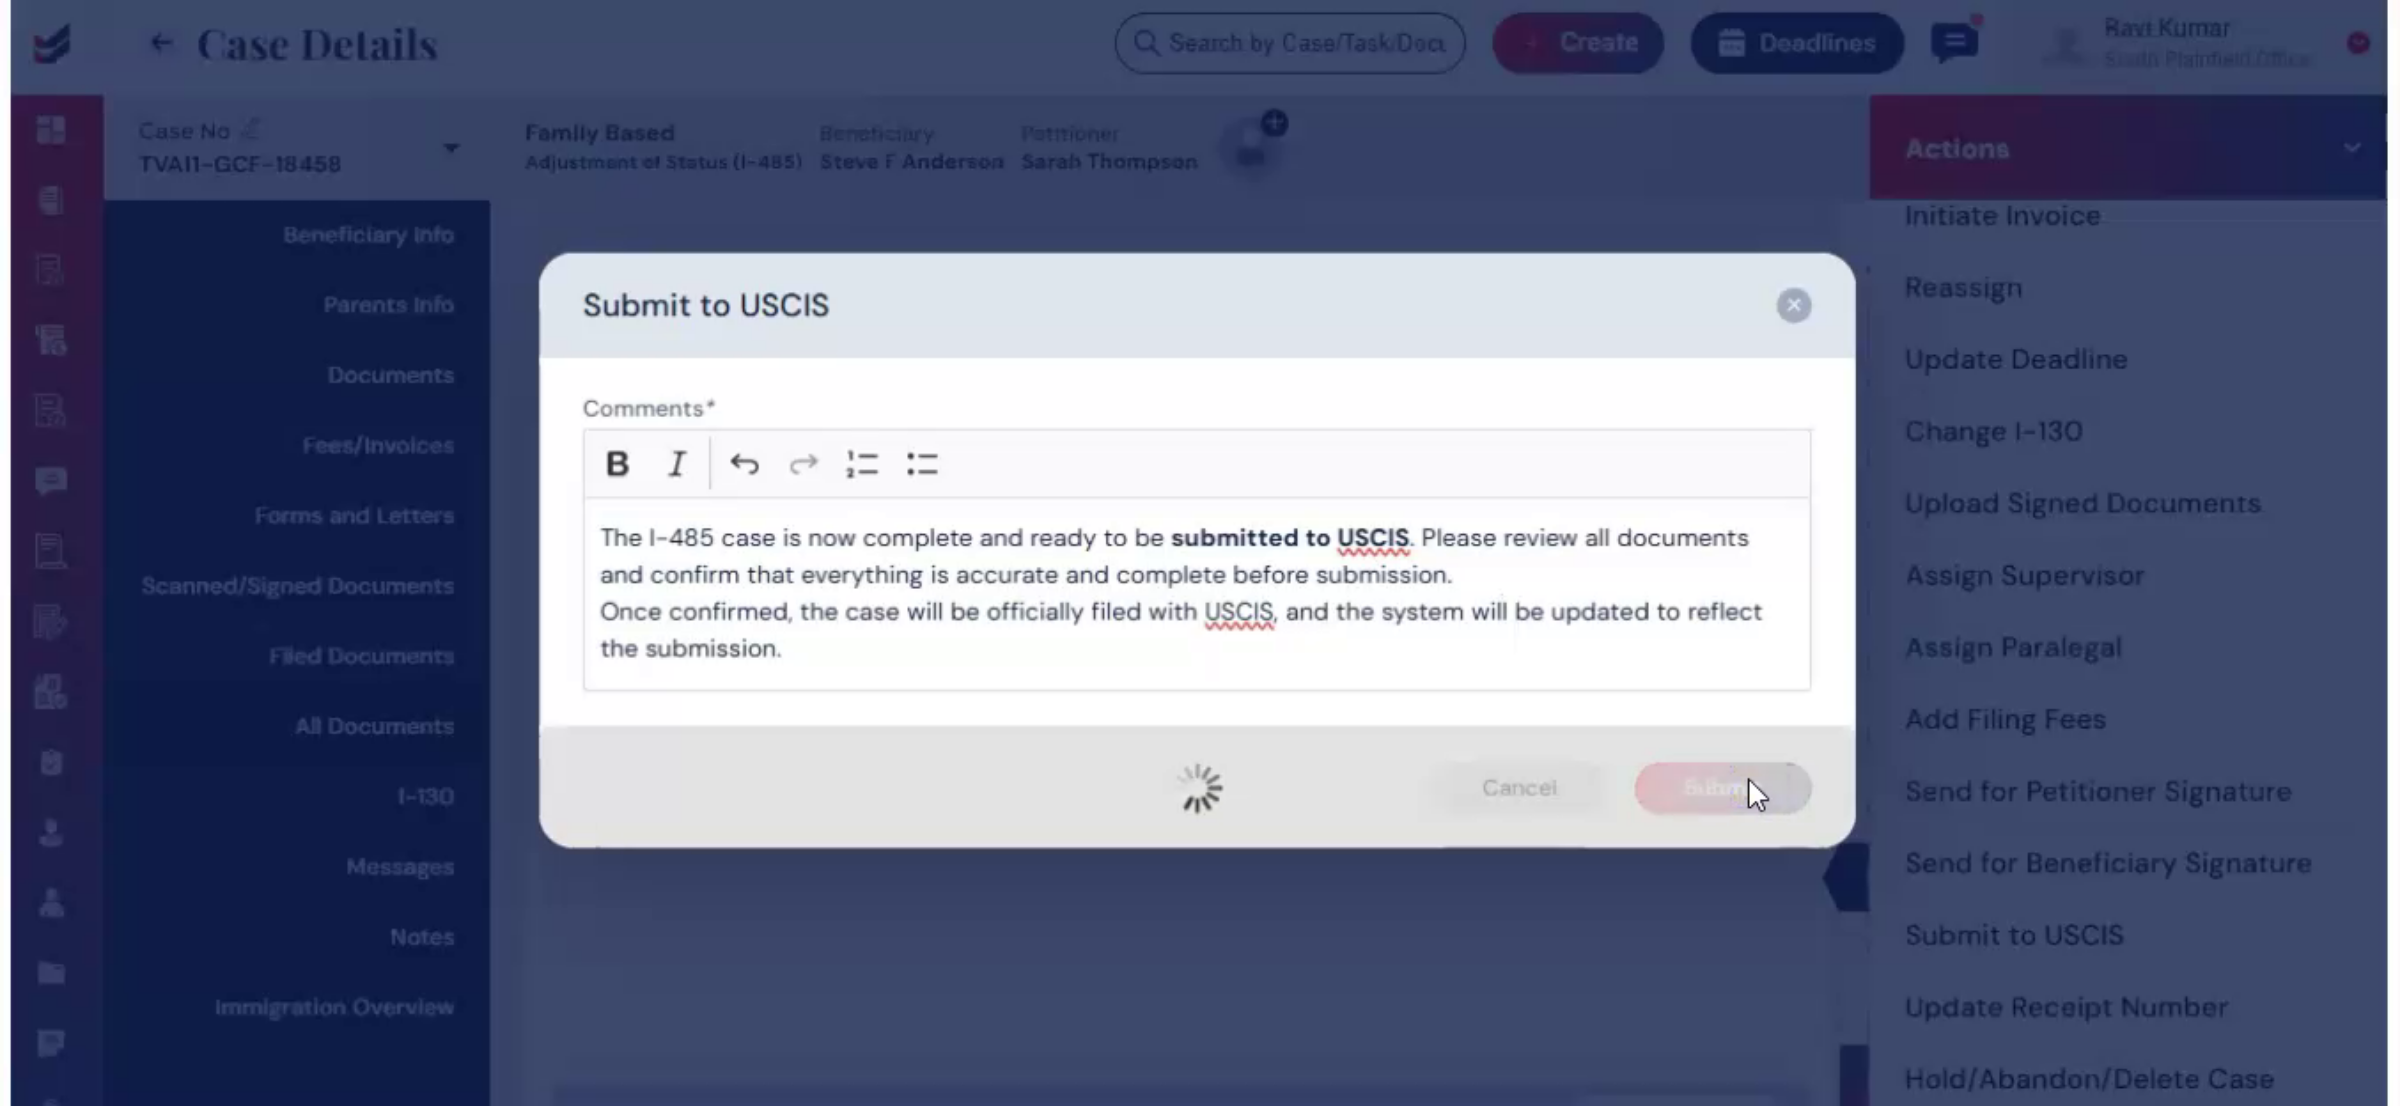Screen dimensions: 2400x1106
Task: Click the Submit button in the dialog
Action: (x=1722, y=788)
